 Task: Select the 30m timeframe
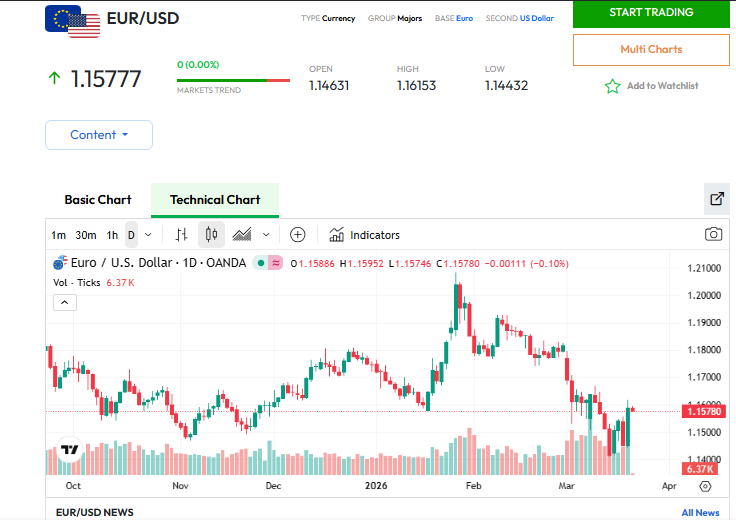86,235
